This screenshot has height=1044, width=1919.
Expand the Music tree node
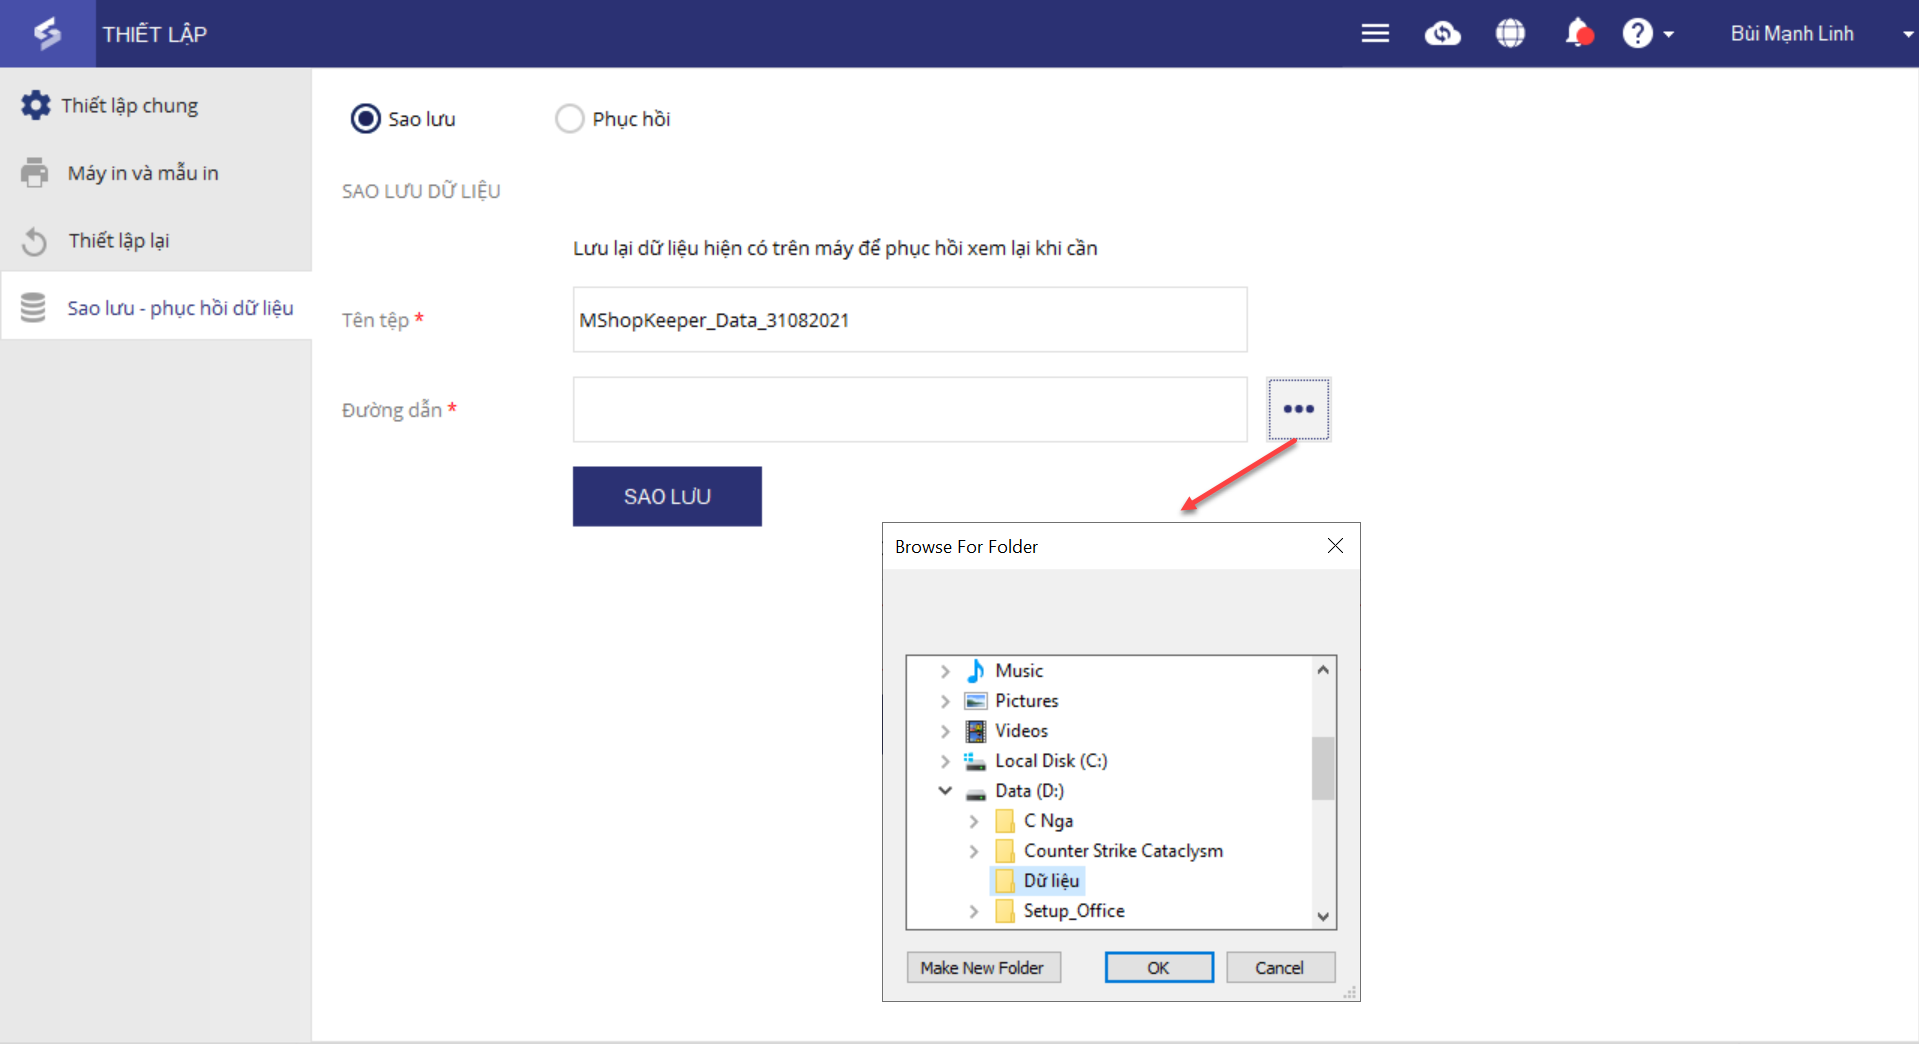[945, 671]
